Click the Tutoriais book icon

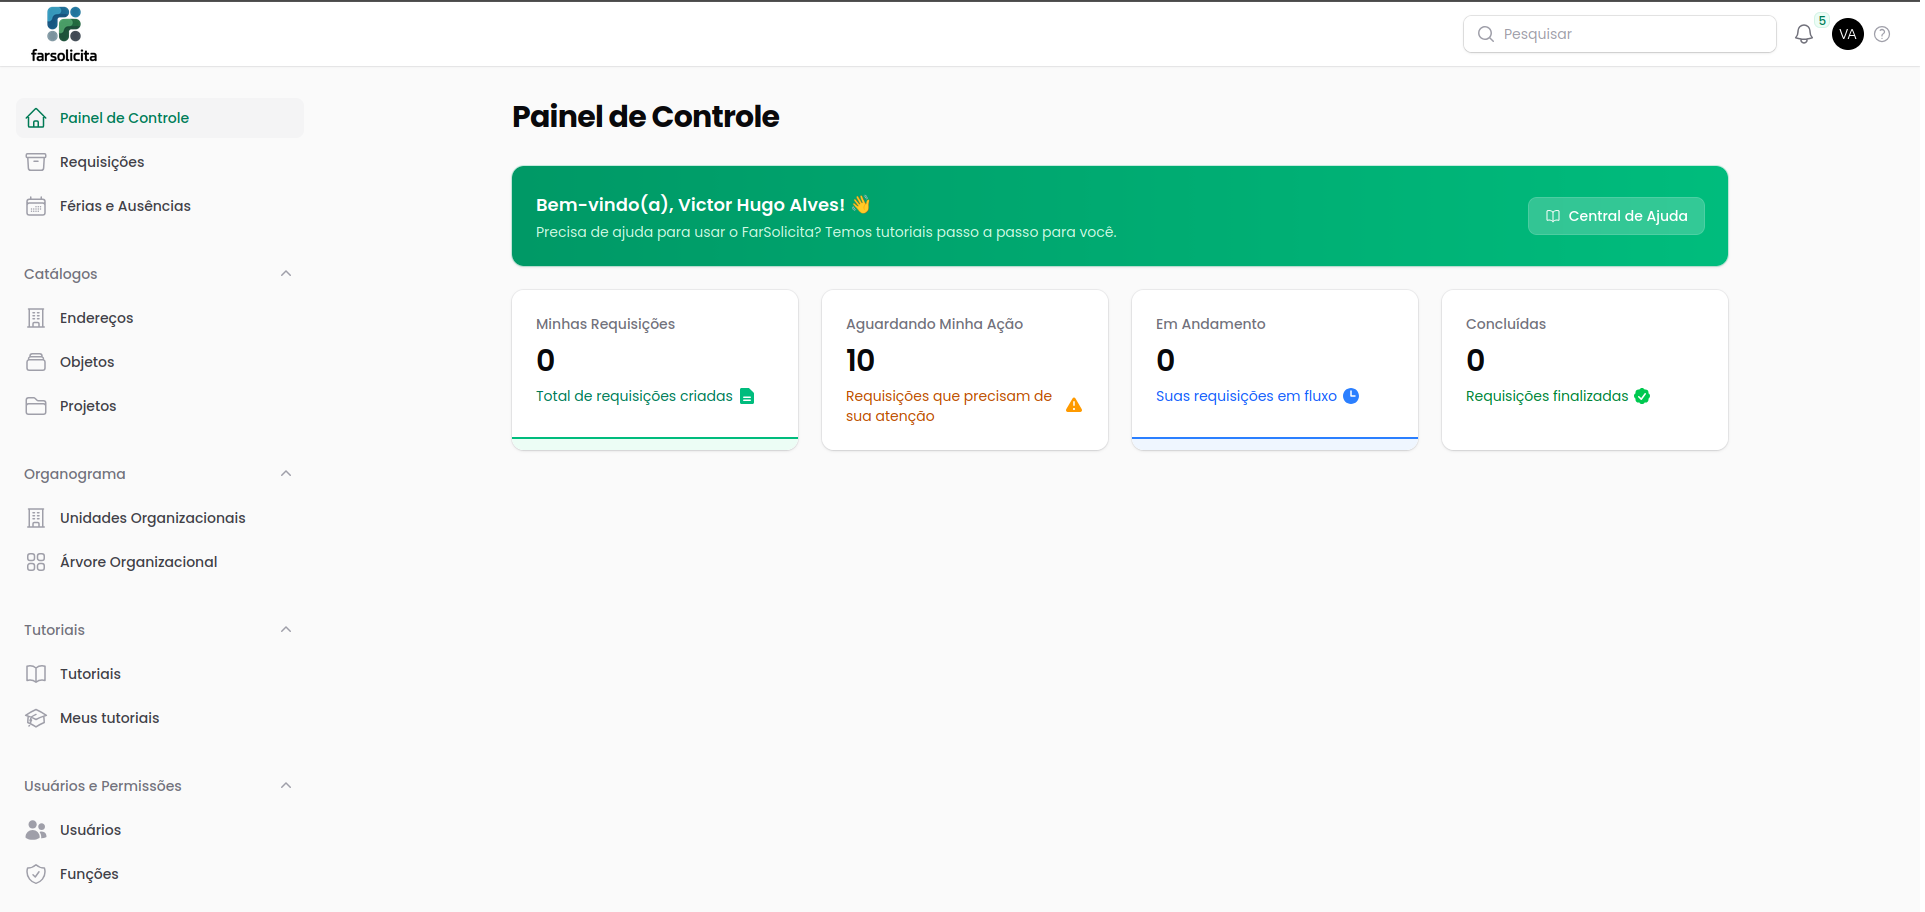click(36, 674)
